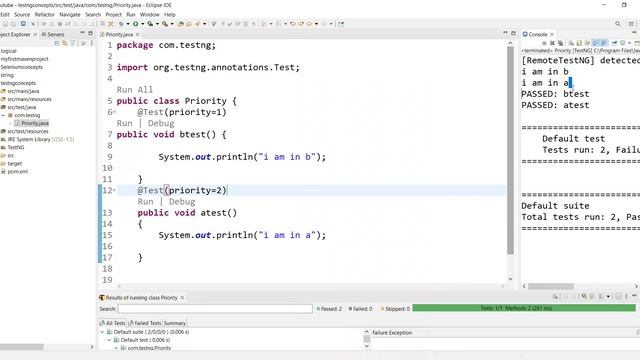The height and width of the screenshot is (360, 640).
Task: Collapse All in Project Explorer toolbar
Action: (x=57, y=43)
